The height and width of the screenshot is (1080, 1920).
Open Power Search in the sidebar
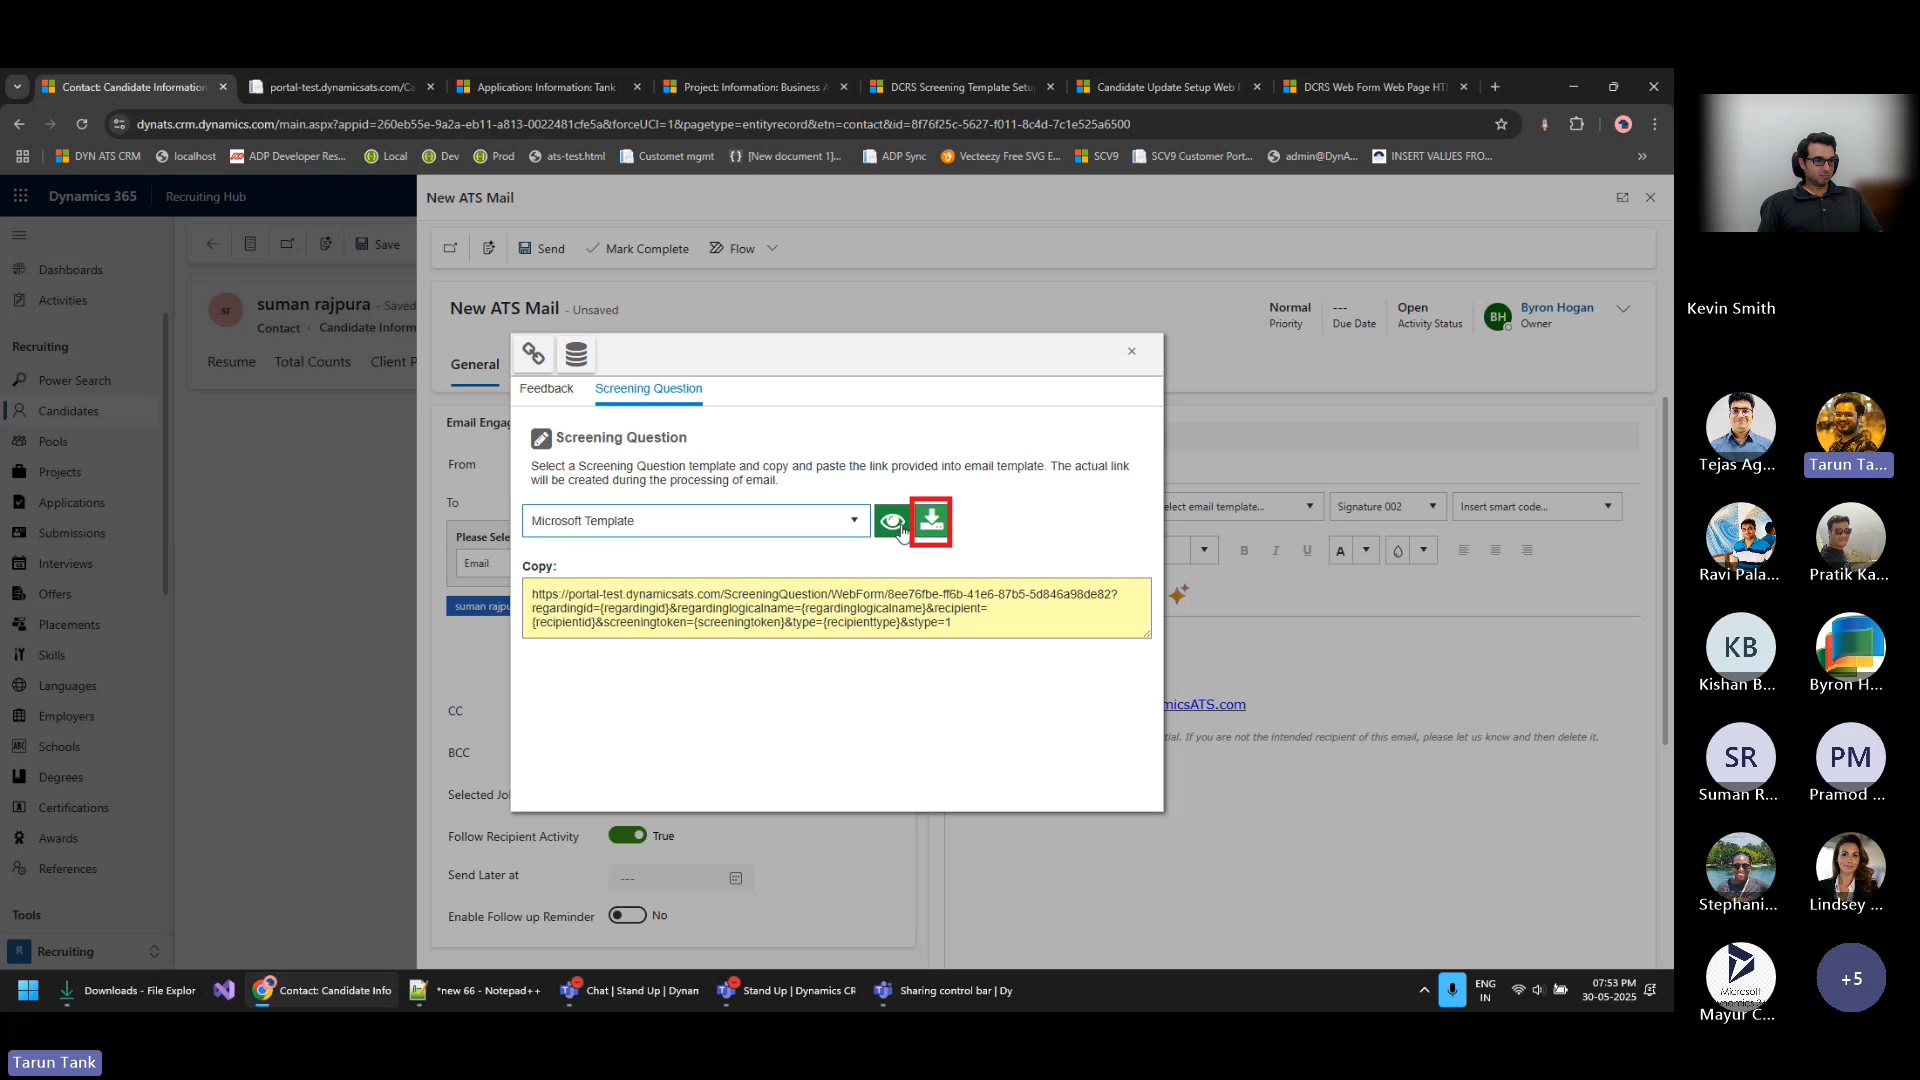pos(74,381)
